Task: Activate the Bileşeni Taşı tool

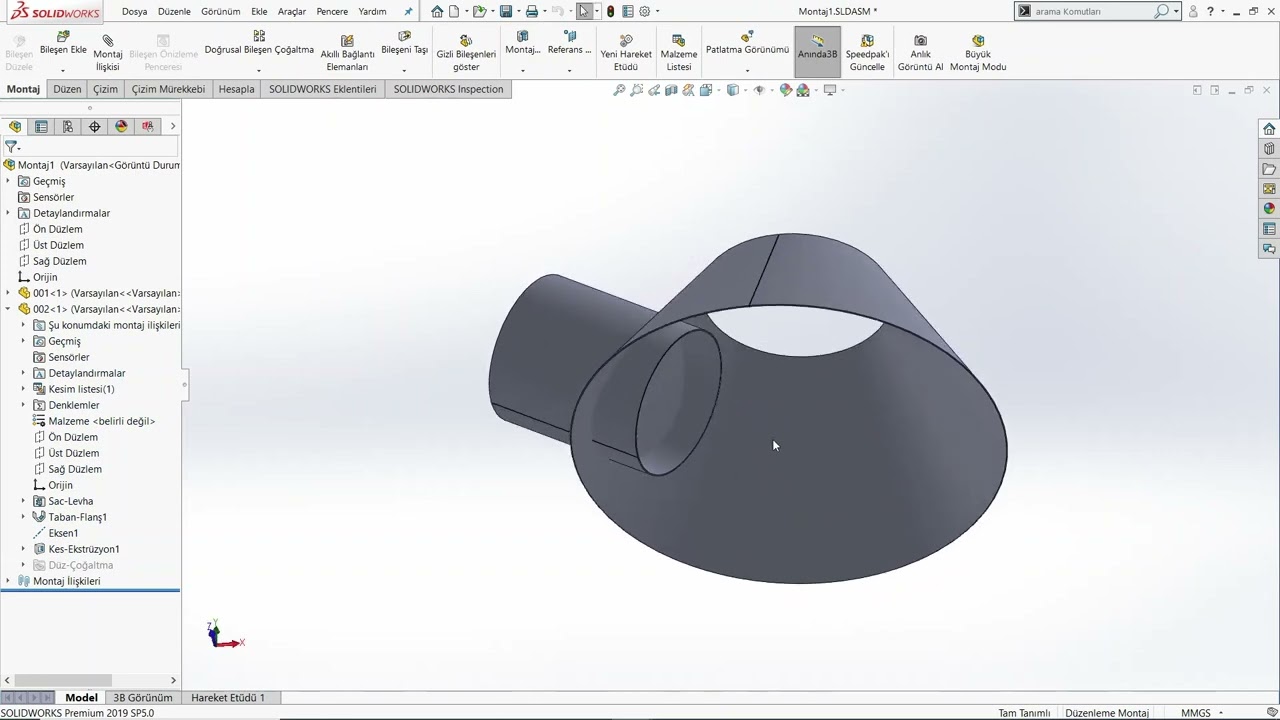Action: (404, 43)
